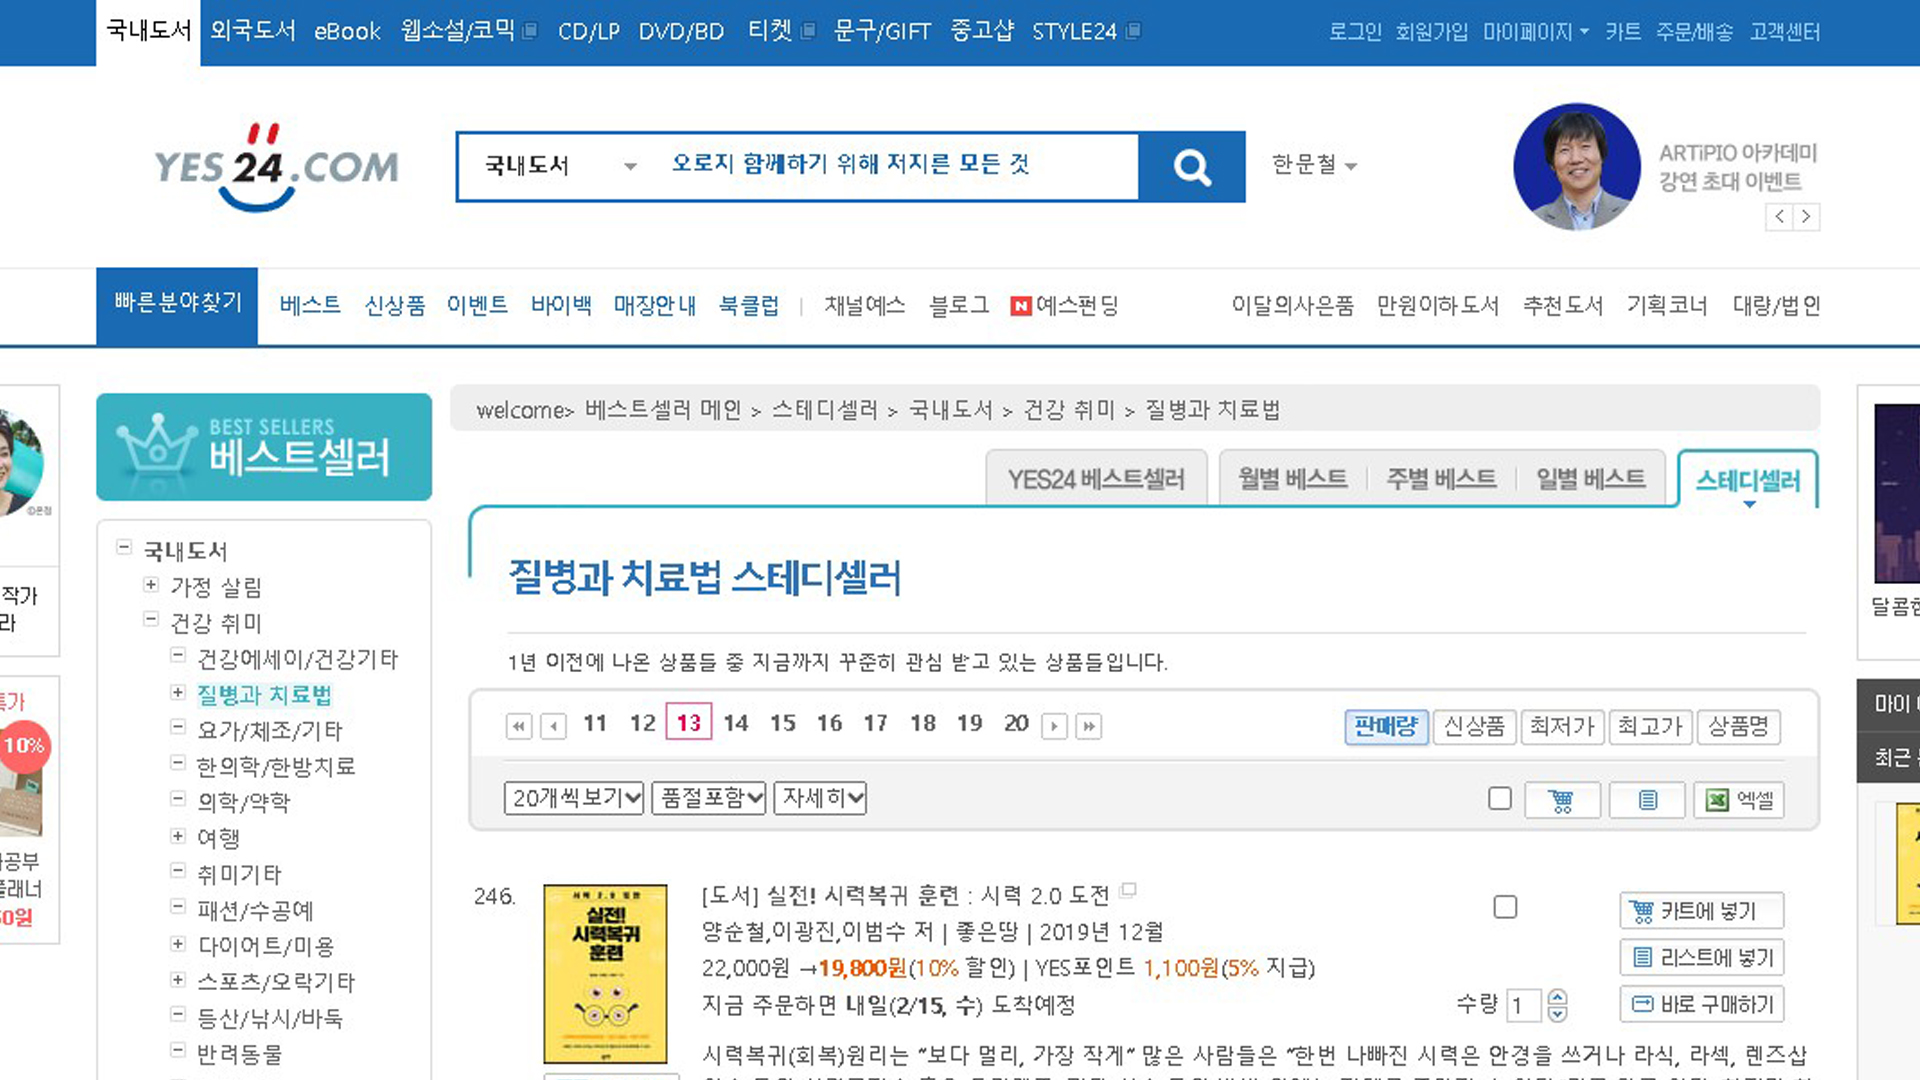Open the 품절포함 dropdown

709,798
